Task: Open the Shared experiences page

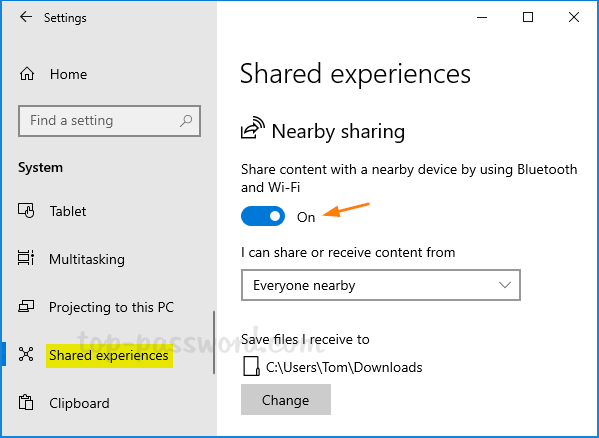Action: pyautogui.click(x=109, y=356)
